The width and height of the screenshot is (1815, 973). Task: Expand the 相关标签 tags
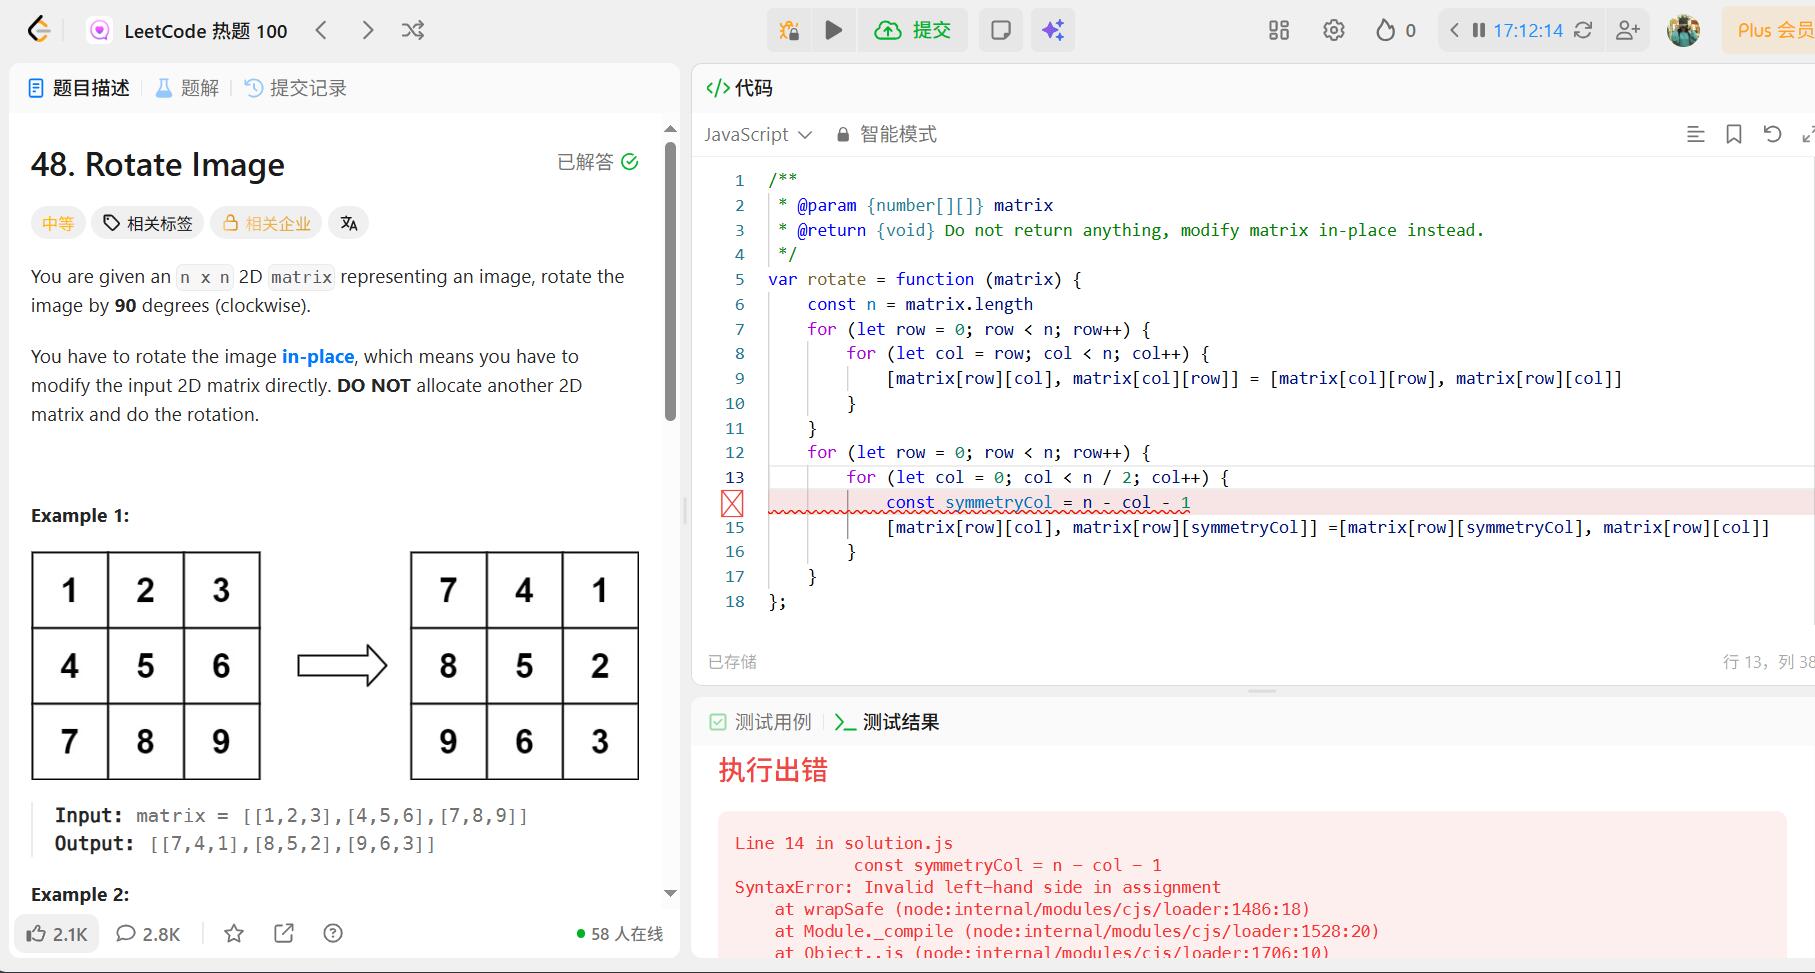point(148,223)
